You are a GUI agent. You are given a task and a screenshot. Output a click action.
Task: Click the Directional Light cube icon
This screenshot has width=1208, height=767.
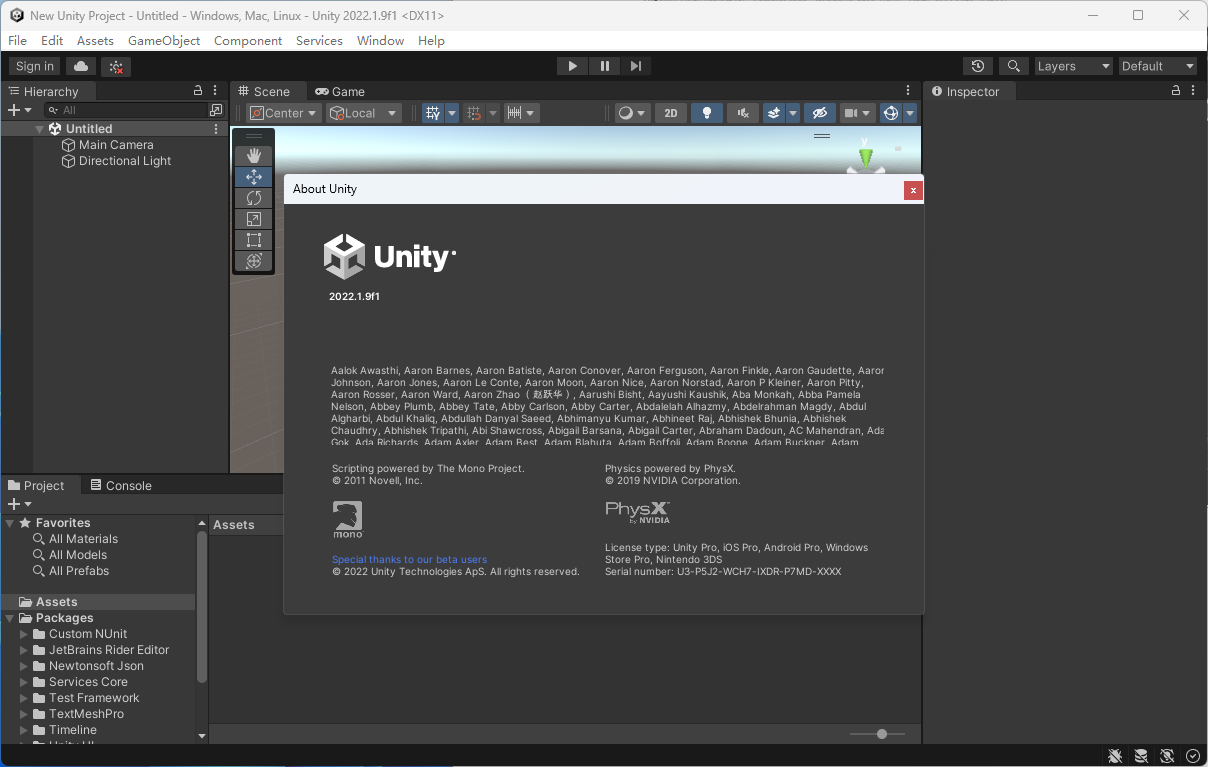(x=69, y=161)
